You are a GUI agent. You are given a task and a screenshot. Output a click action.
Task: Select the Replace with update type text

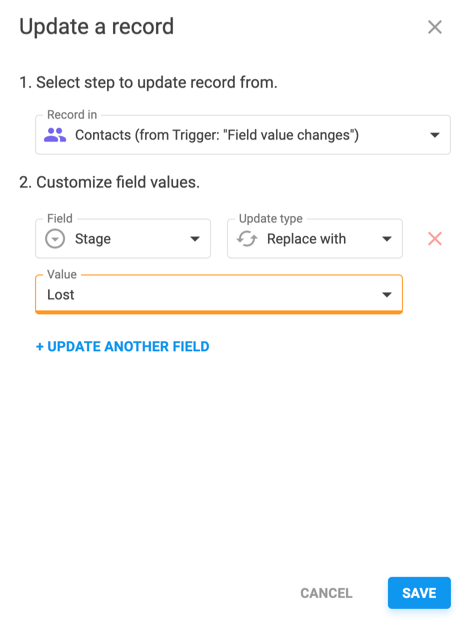pos(306,239)
